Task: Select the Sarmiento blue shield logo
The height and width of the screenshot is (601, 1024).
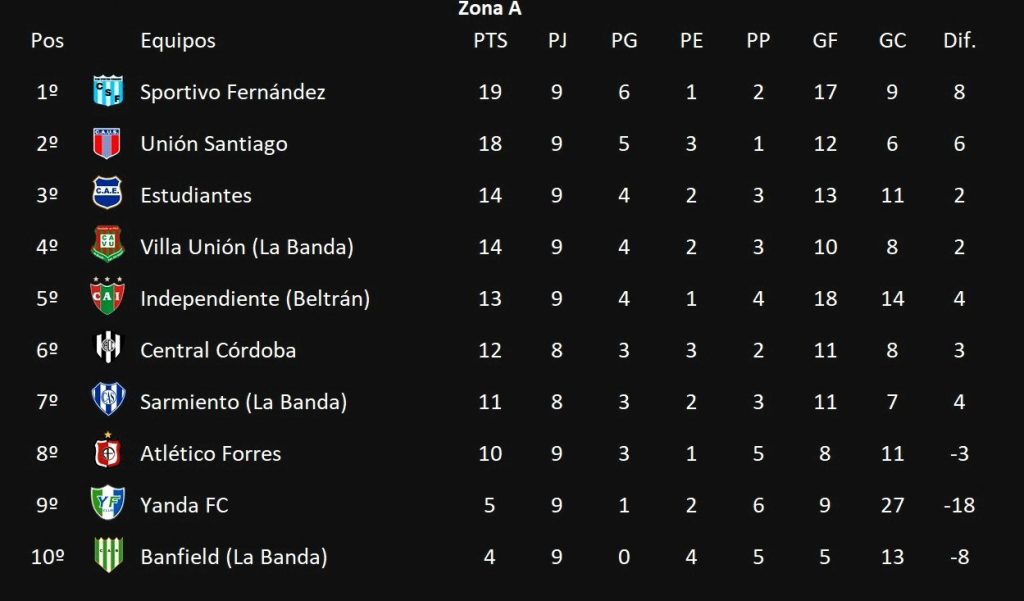Action: pos(108,398)
